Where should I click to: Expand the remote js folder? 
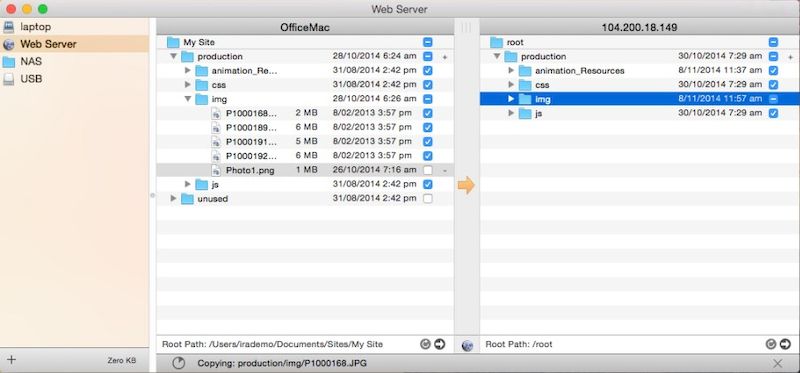511,113
